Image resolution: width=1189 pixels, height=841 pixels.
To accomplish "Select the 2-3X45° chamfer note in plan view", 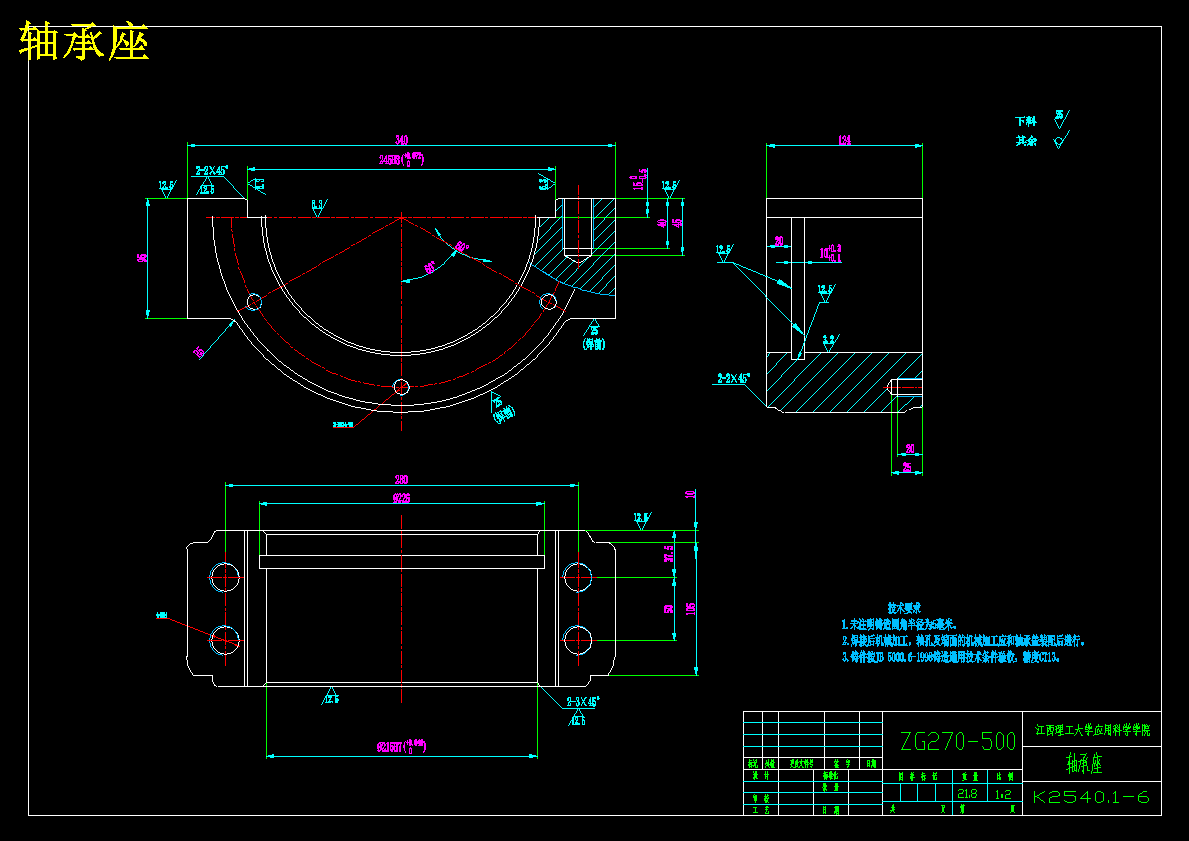I will [583, 701].
